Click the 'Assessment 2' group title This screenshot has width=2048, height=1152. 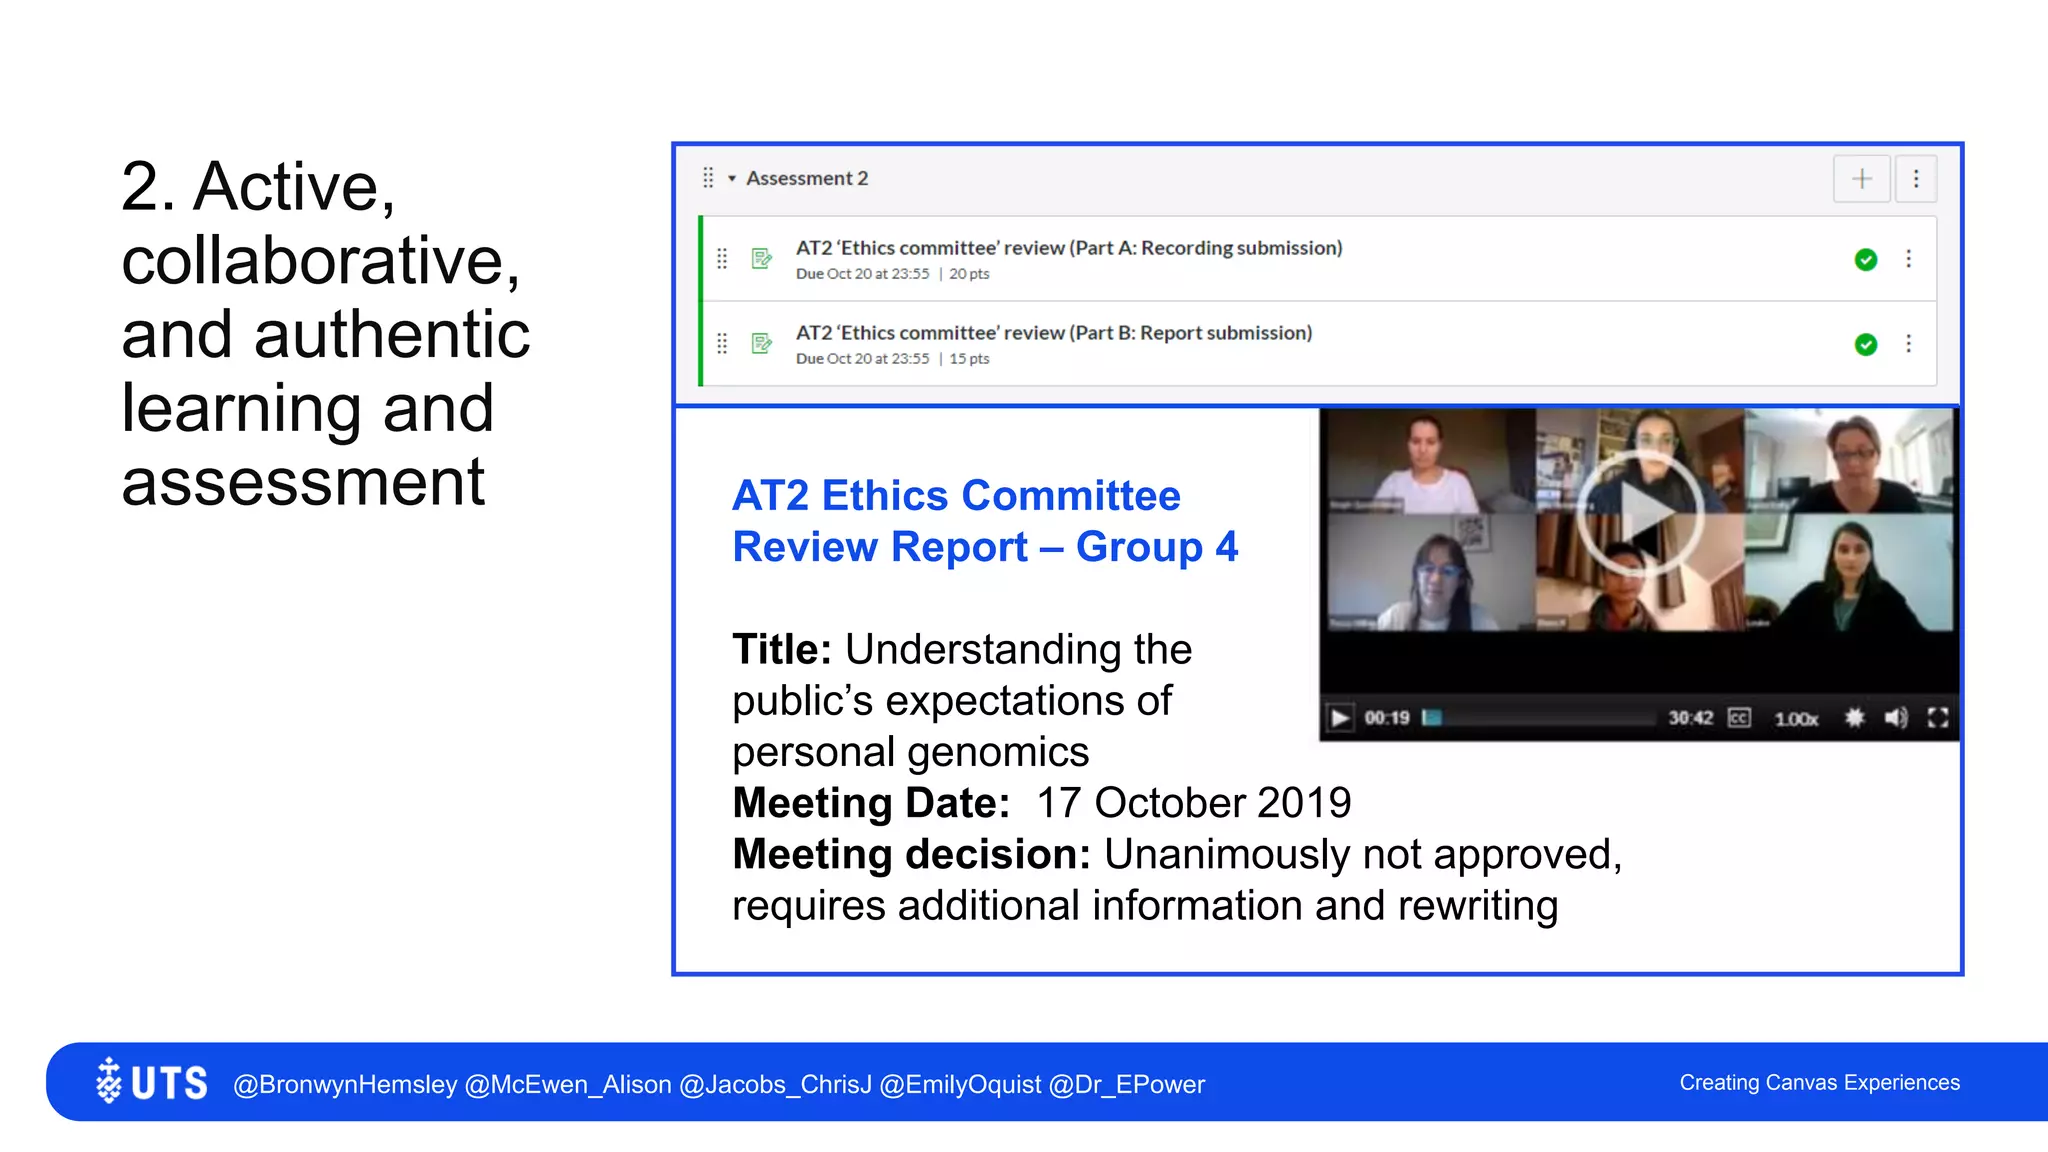coord(807,179)
